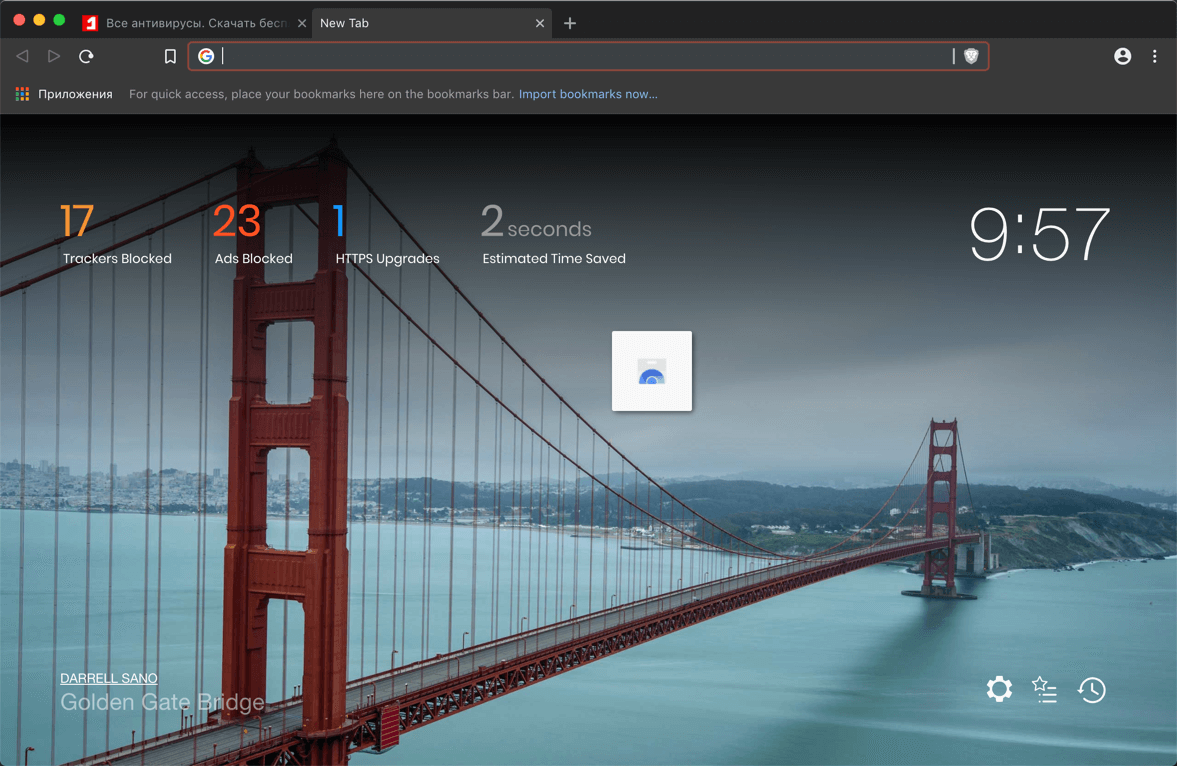
Task: Reload the current page
Action: (x=86, y=57)
